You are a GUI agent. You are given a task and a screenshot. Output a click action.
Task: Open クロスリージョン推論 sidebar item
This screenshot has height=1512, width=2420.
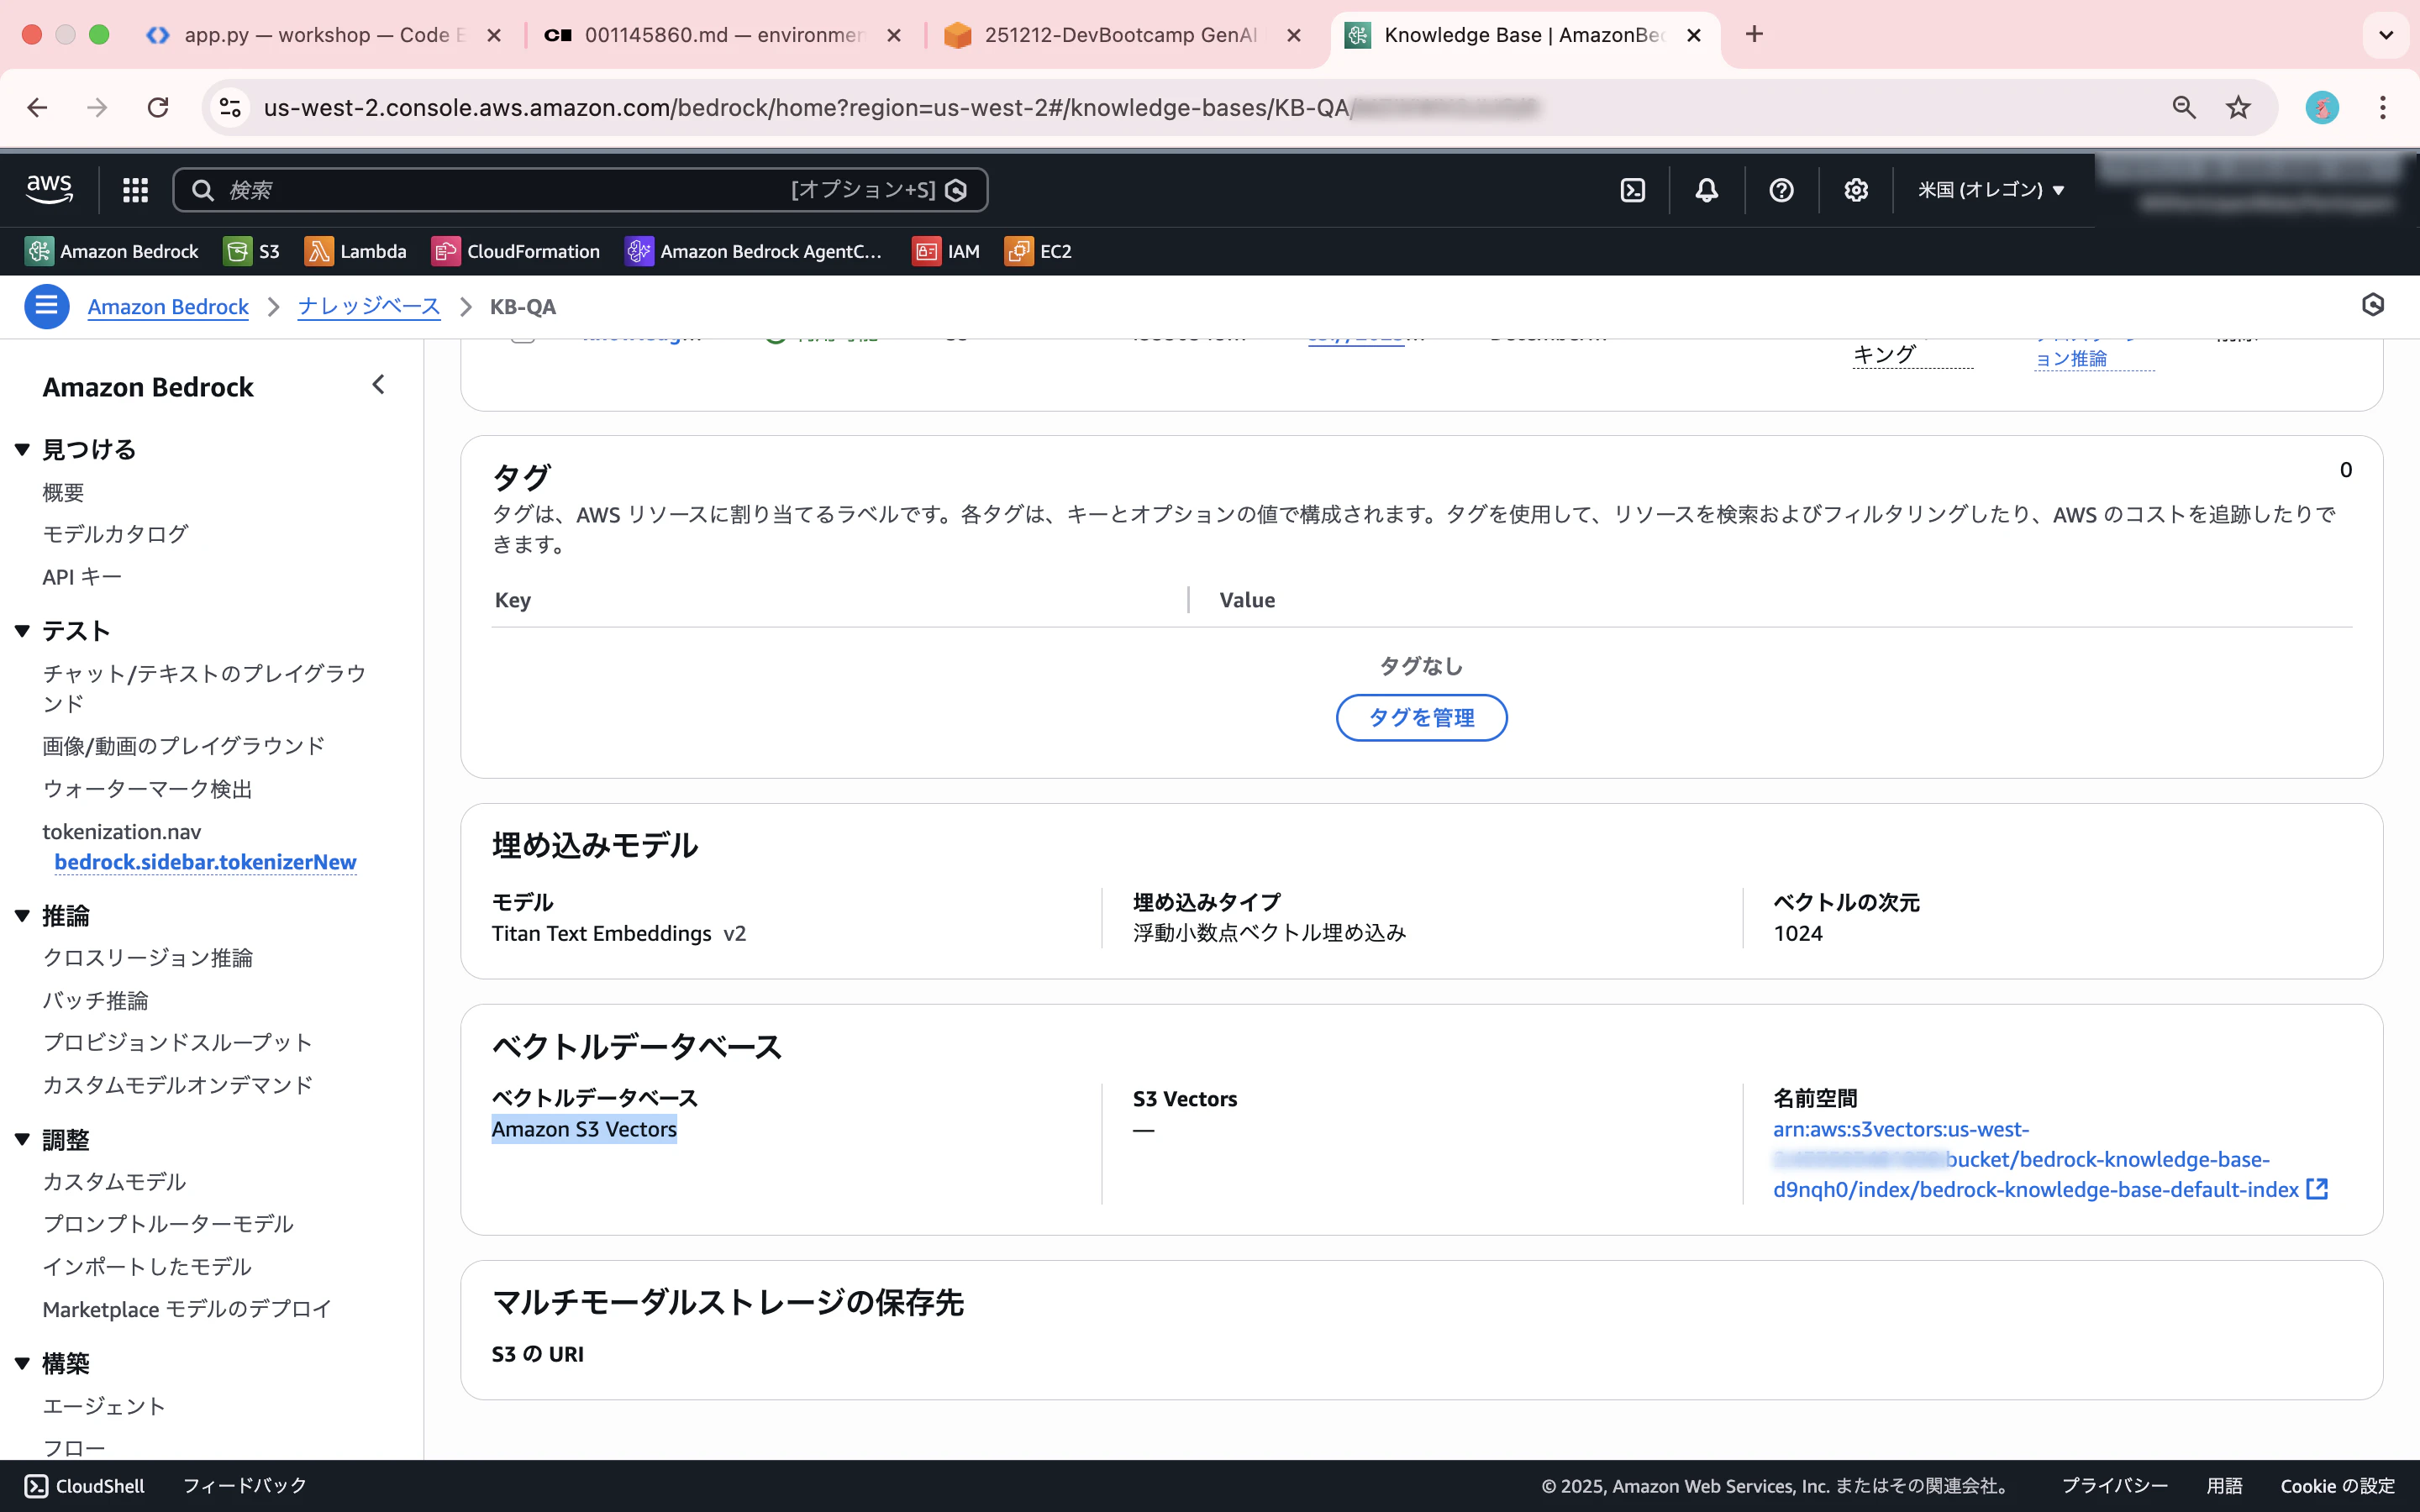coord(147,958)
